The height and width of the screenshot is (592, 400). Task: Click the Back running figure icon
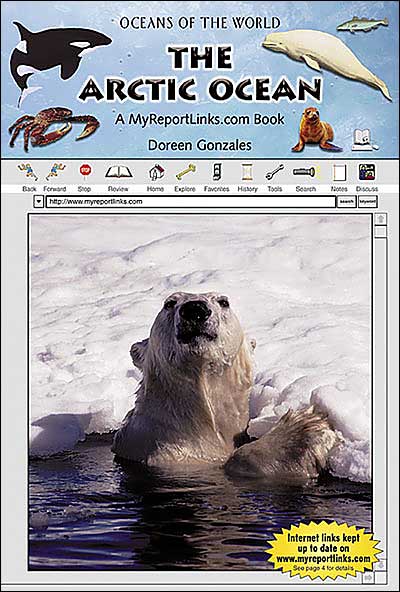[28, 171]
